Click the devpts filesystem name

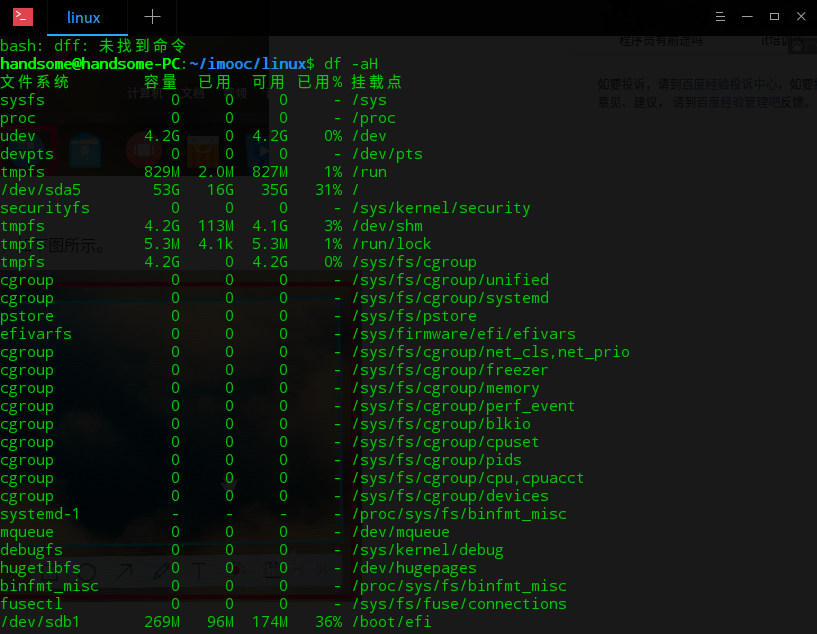[x=27, y=154]
